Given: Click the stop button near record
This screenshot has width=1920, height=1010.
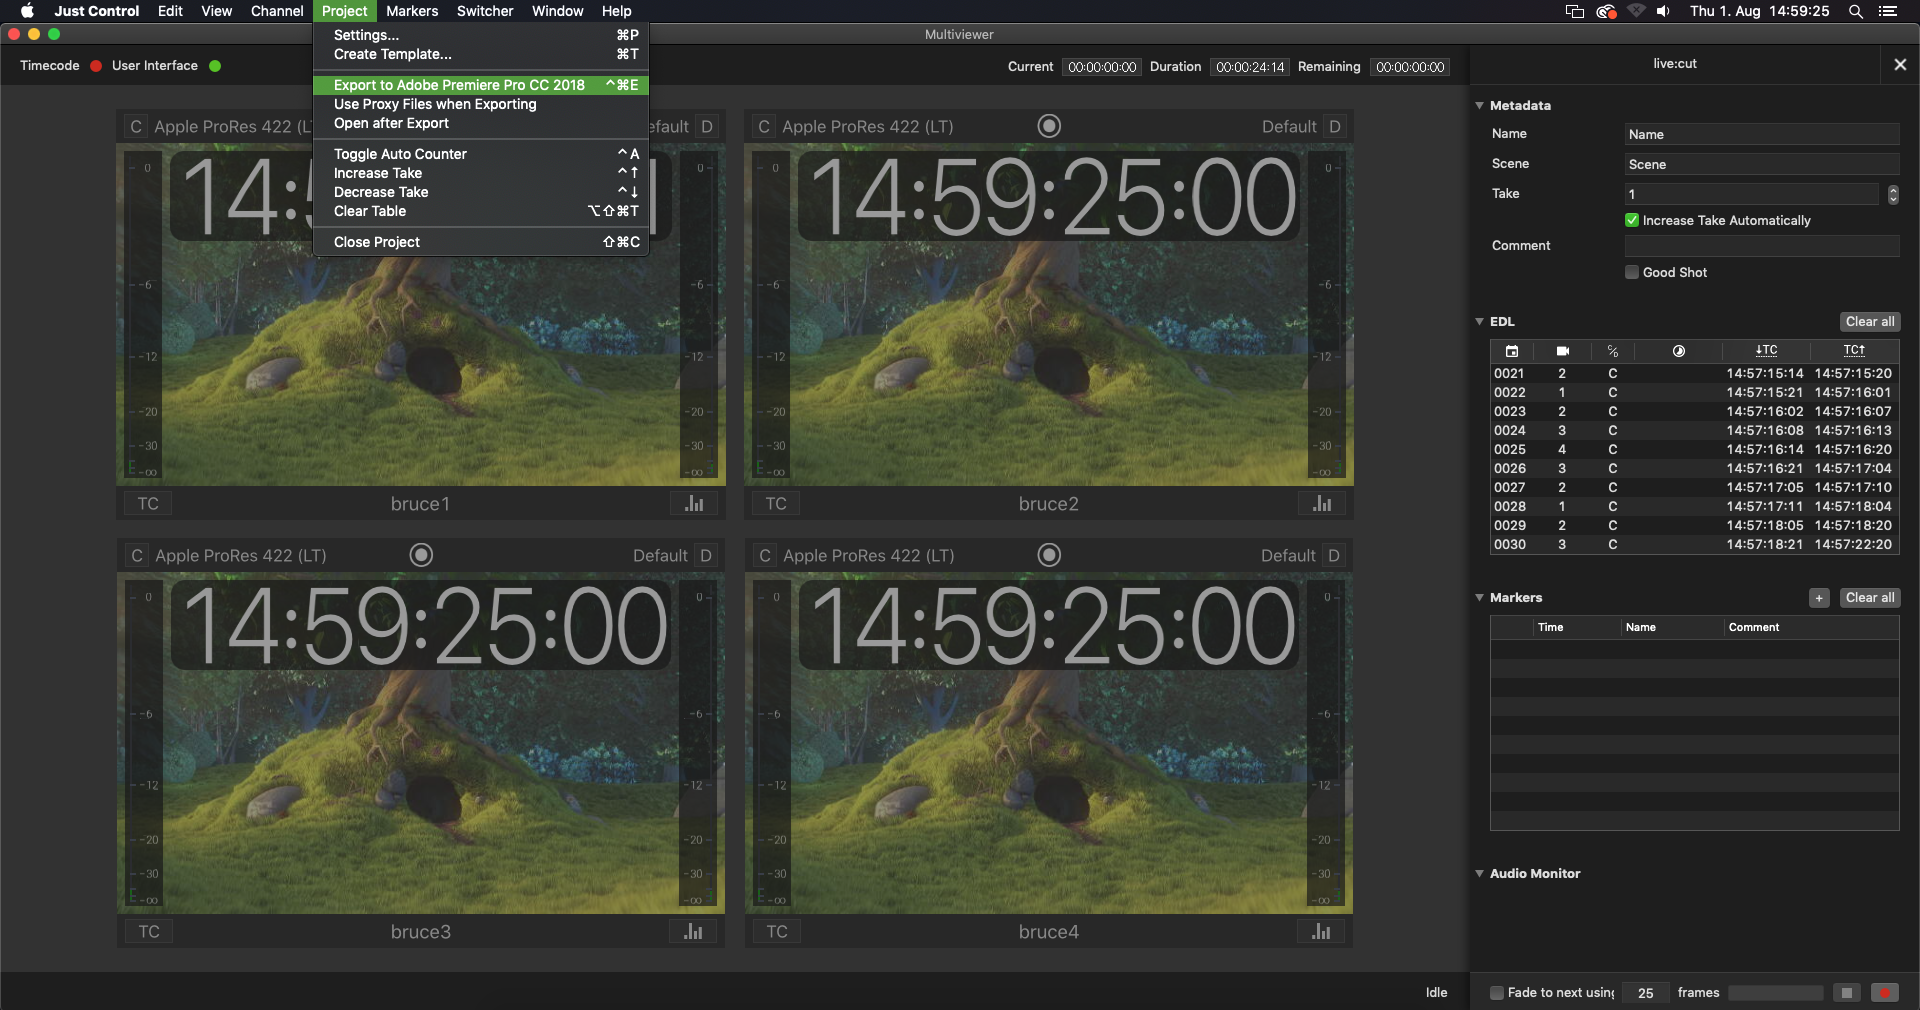Looking at the screenshot, I should [x=1847, y=993].
